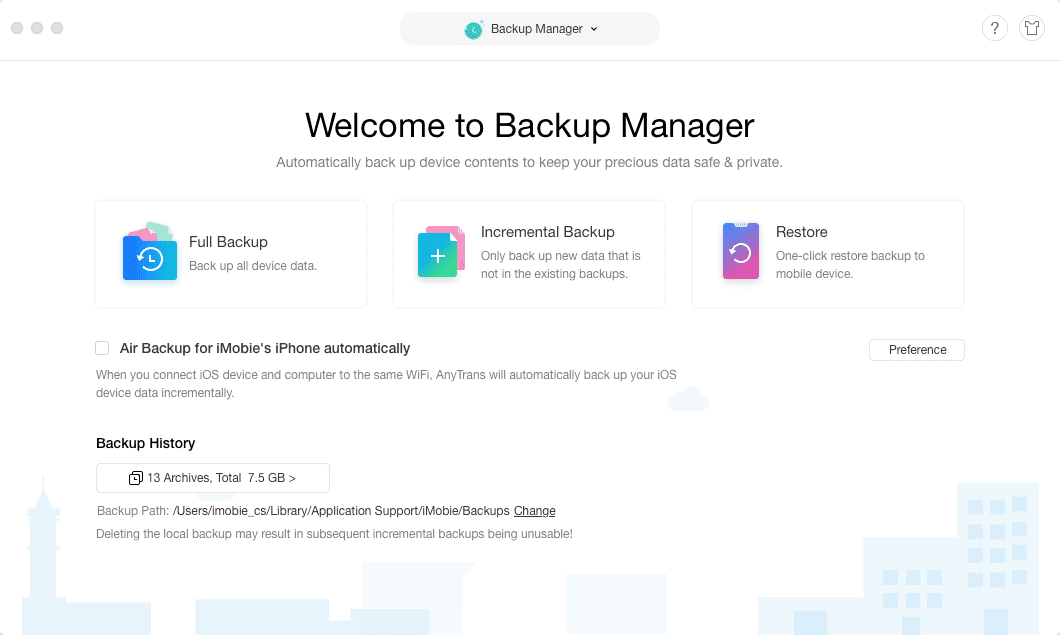Image resolution: width=1060 pixels, height=635 pixels.
Task: Click the gift box icon top right
Action: pyautogui.click(x=1032, y=28)
